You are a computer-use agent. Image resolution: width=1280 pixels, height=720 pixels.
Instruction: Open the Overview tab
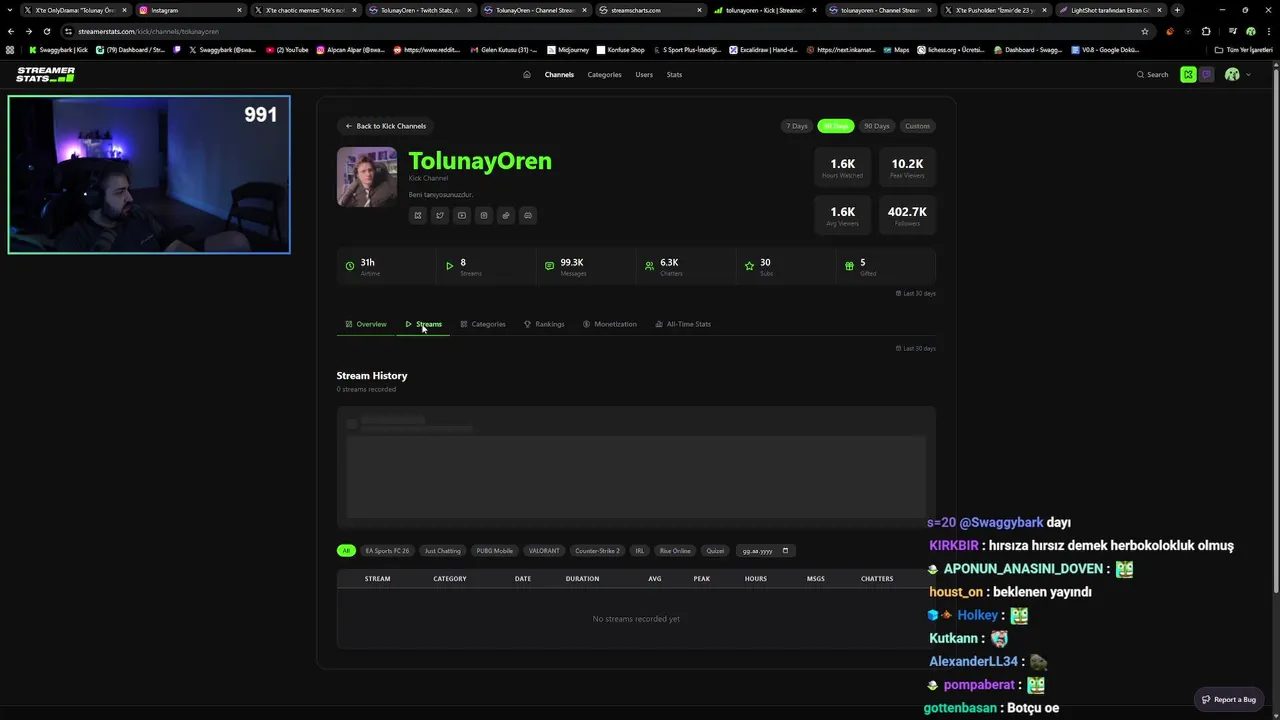366,324
